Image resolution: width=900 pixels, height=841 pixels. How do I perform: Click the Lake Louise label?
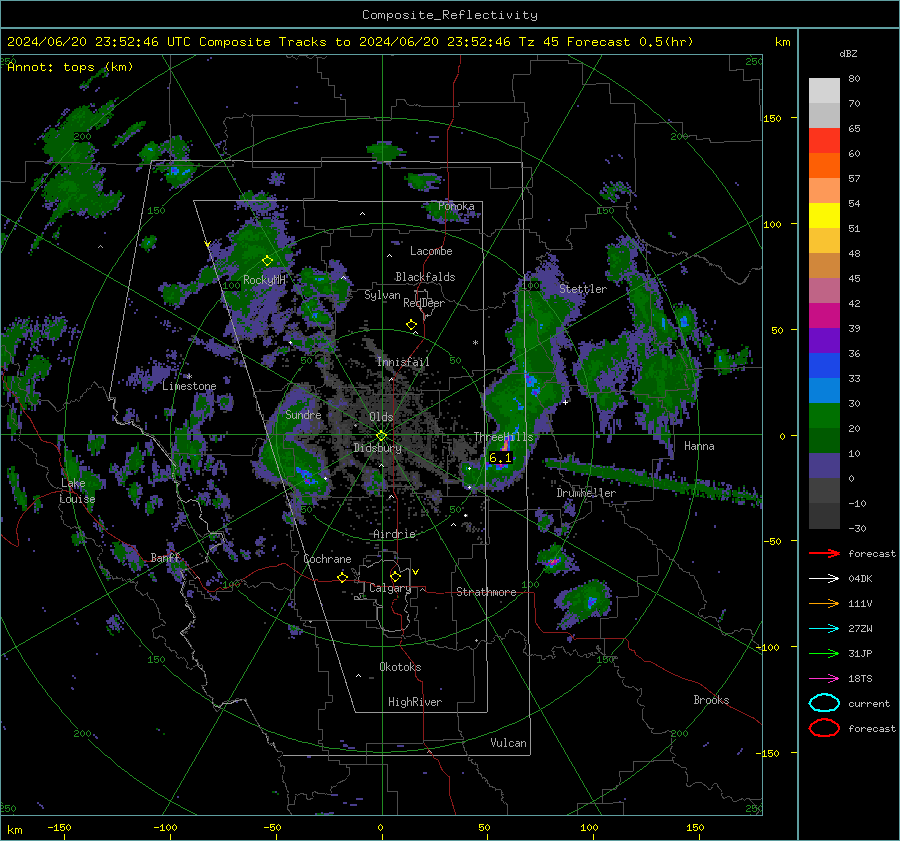click(77, 491)
